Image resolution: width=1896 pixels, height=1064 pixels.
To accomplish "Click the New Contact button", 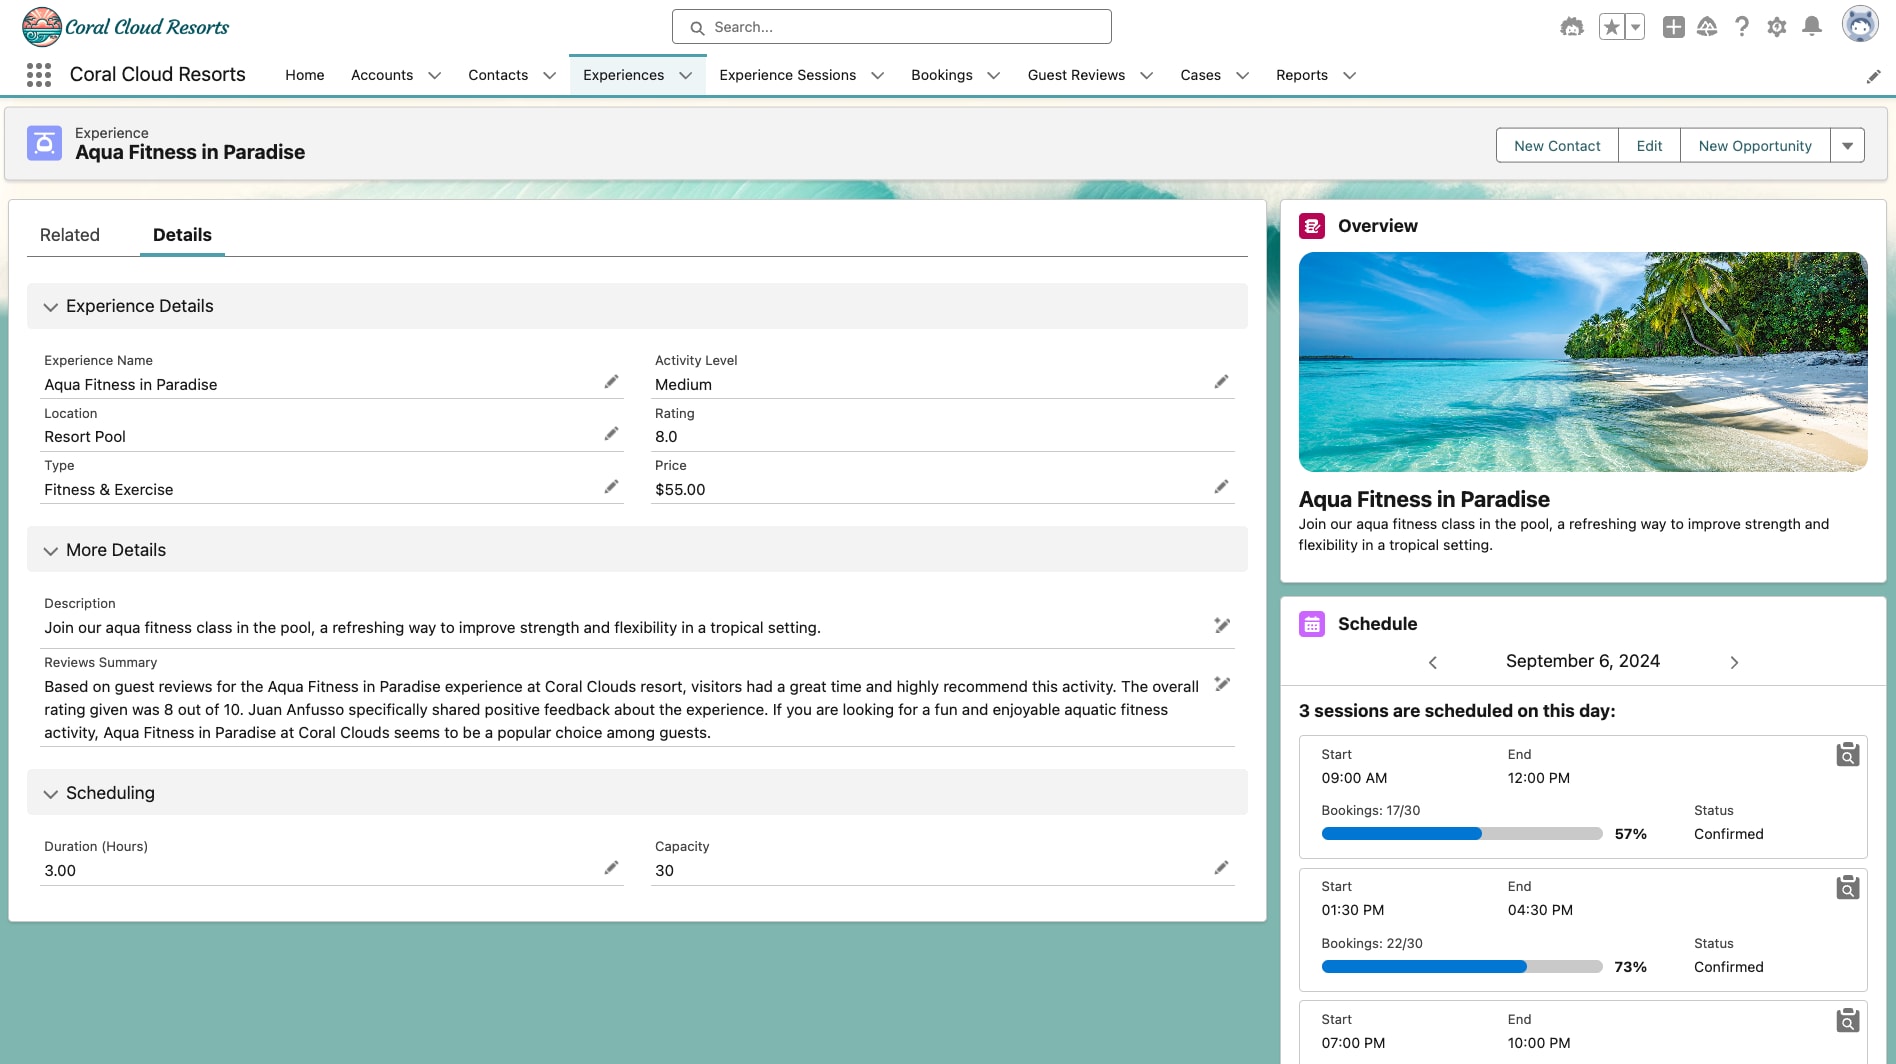I will coord(1556,146).
